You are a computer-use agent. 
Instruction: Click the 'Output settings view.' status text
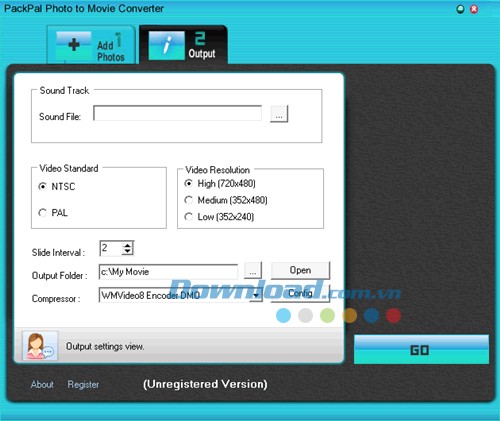(105, 347)
